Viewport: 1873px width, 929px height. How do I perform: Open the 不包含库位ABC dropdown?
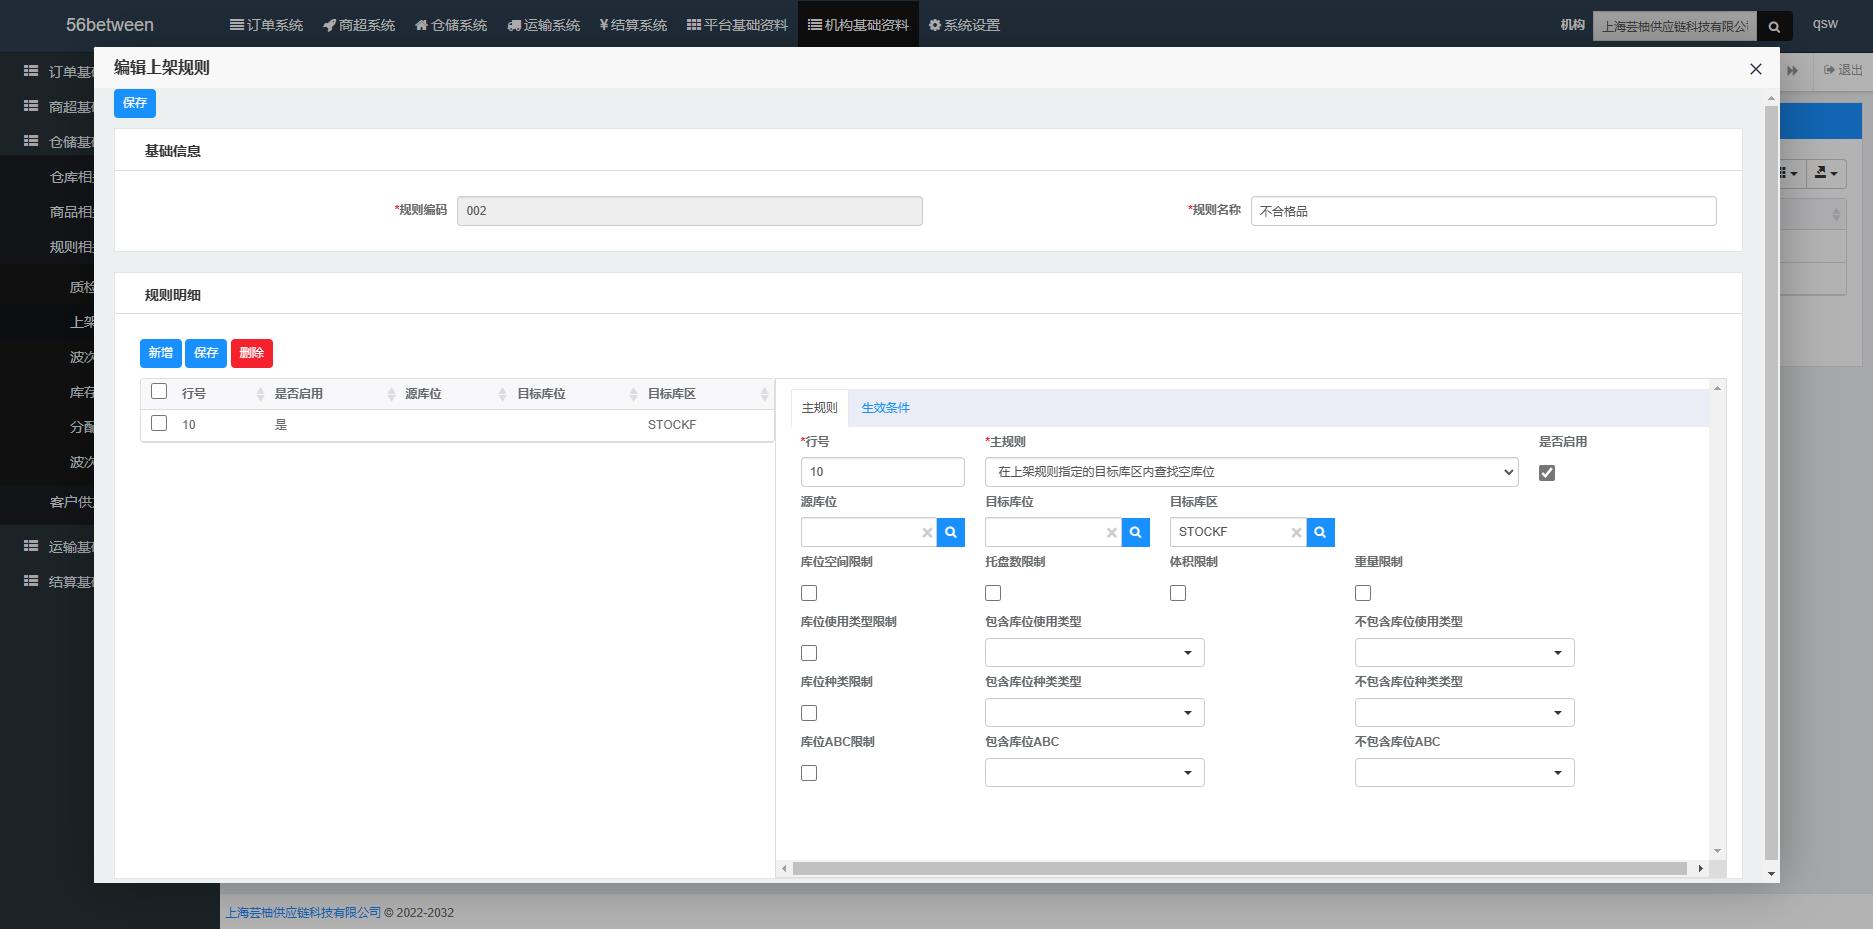[x=1465, y=773]
